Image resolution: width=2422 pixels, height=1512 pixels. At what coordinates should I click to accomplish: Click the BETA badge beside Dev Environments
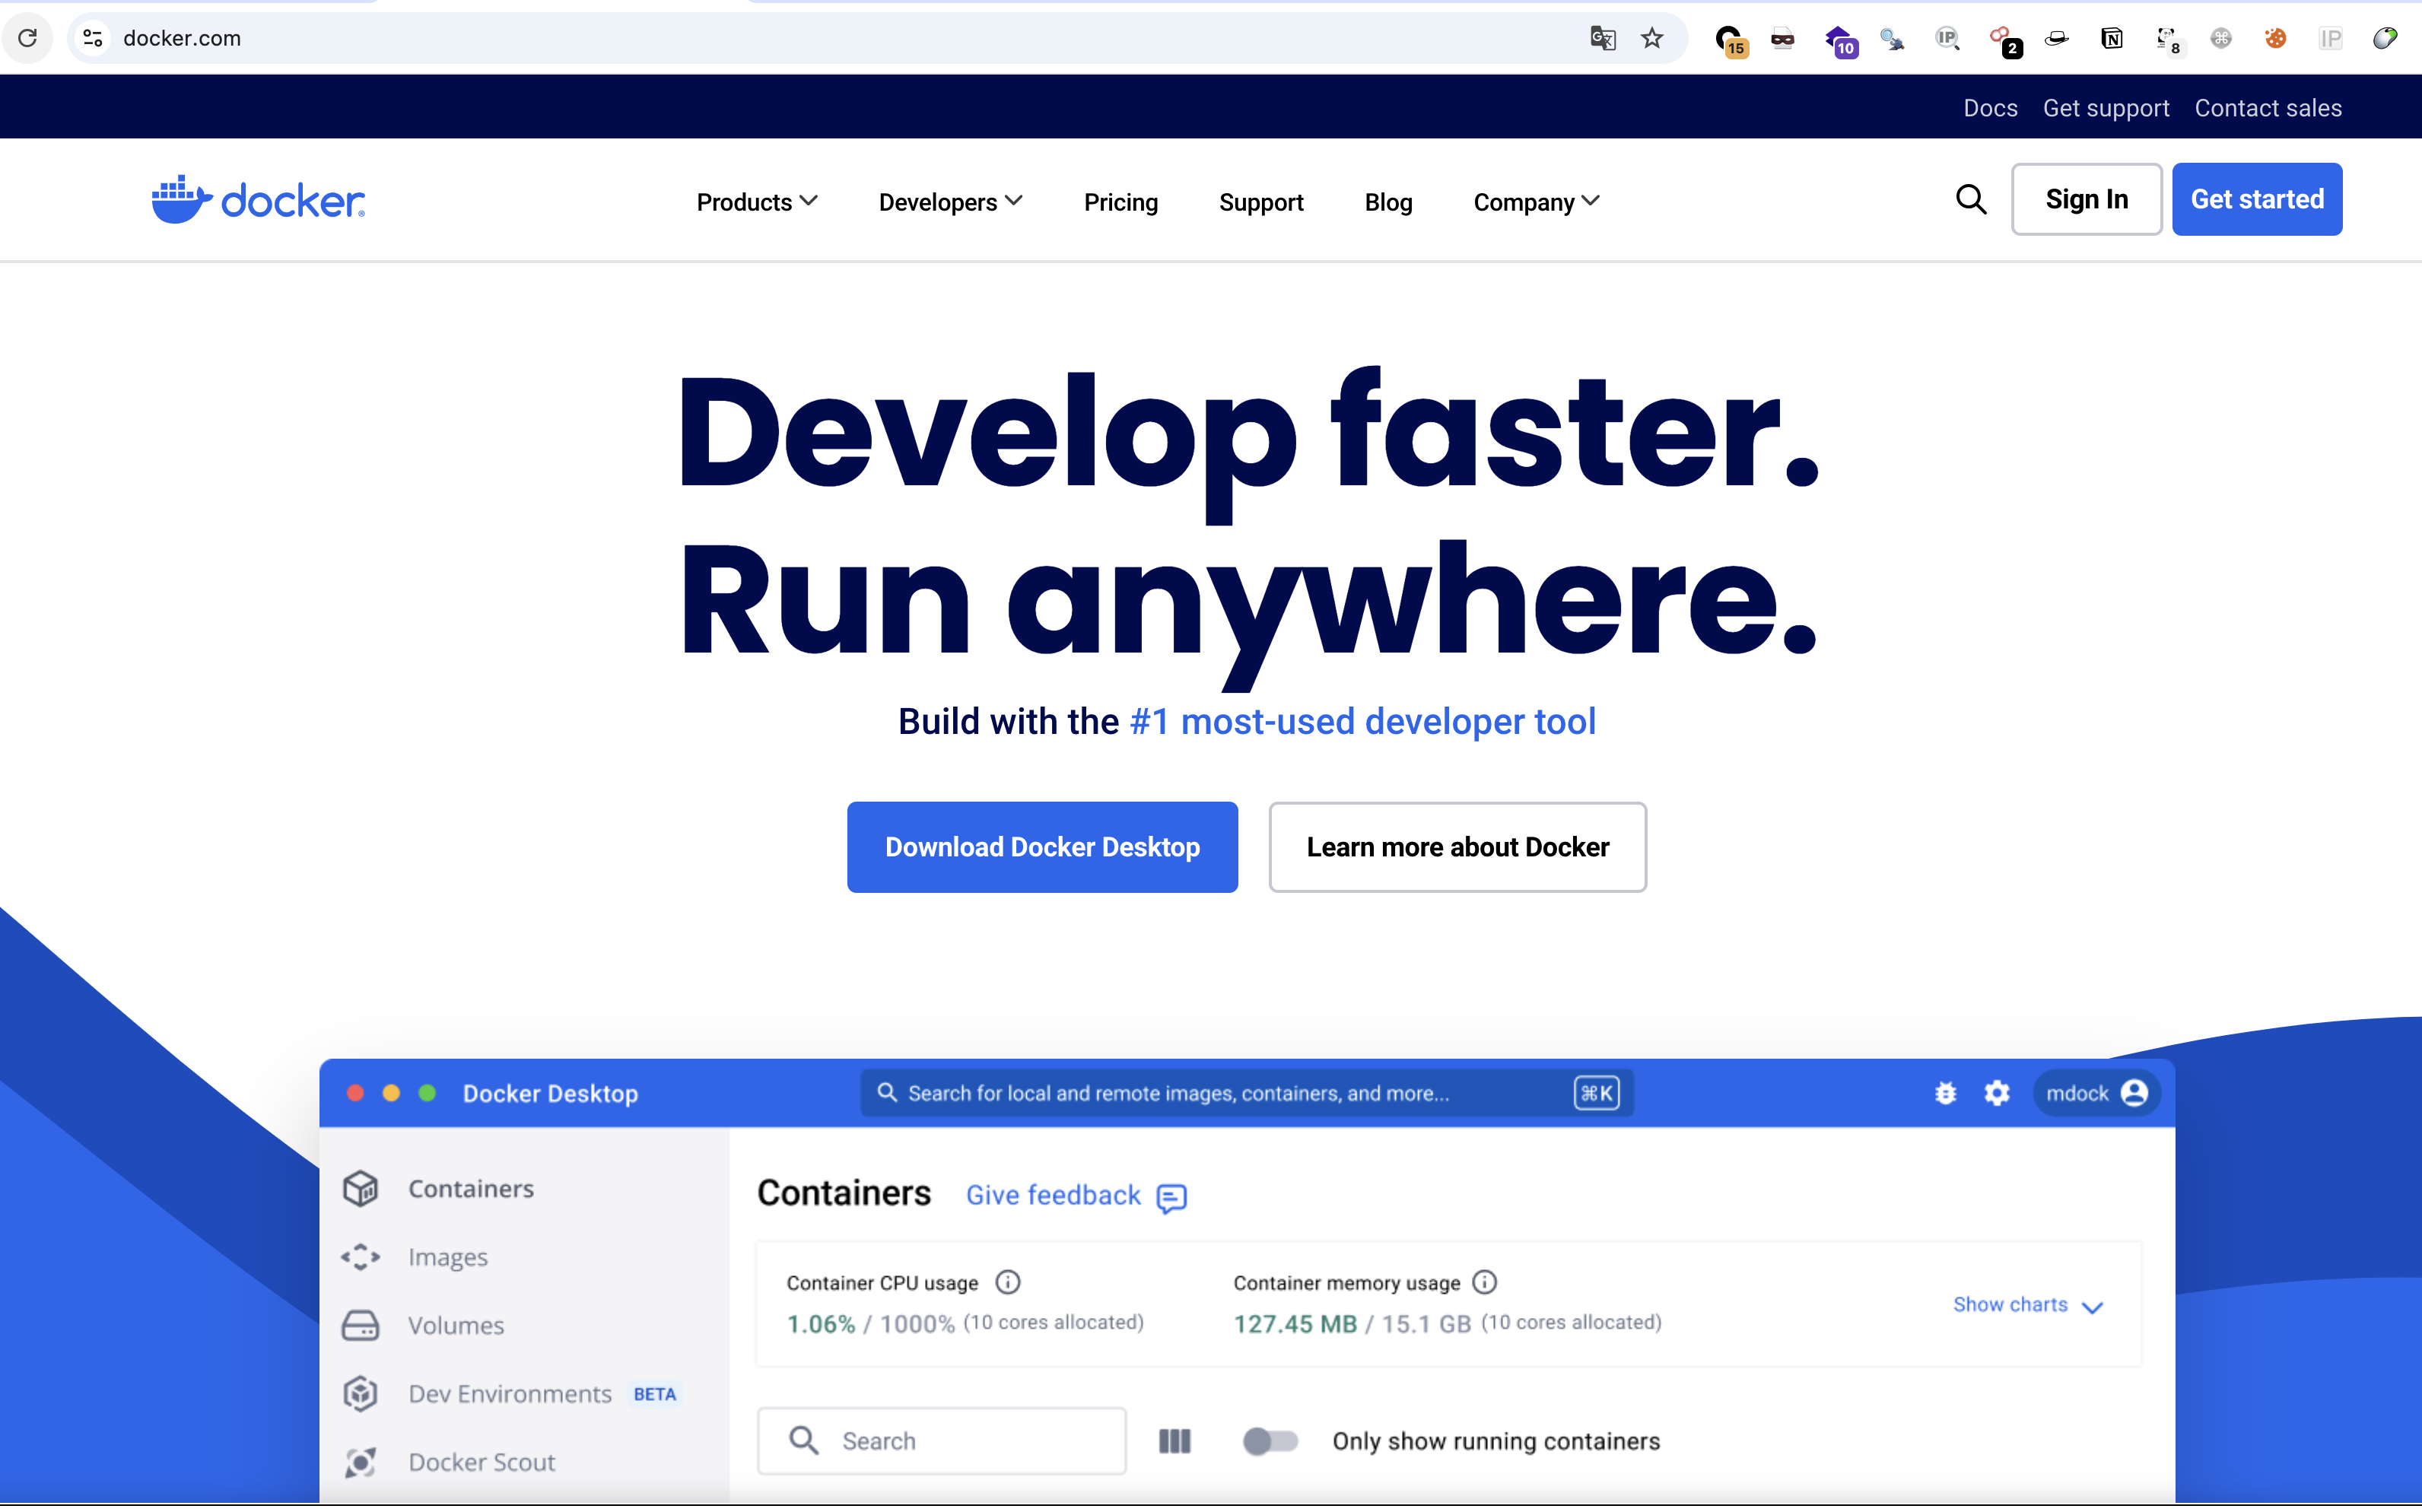click(655, 1394)
